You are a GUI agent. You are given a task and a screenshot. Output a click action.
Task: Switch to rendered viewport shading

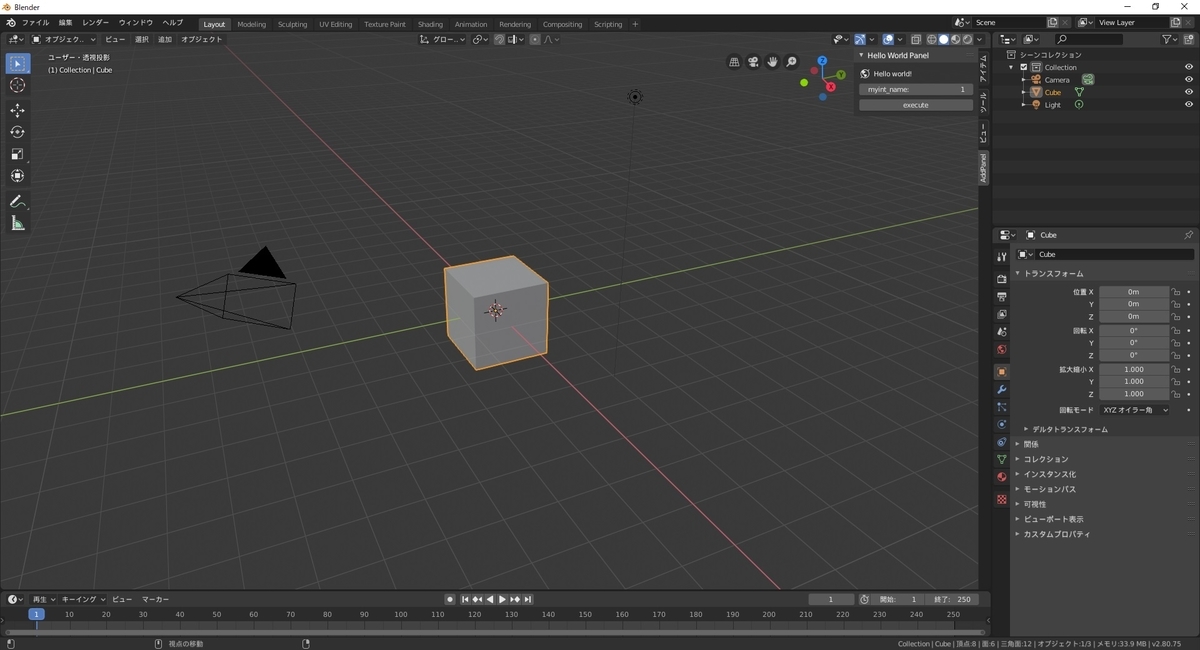click(967, 39)
